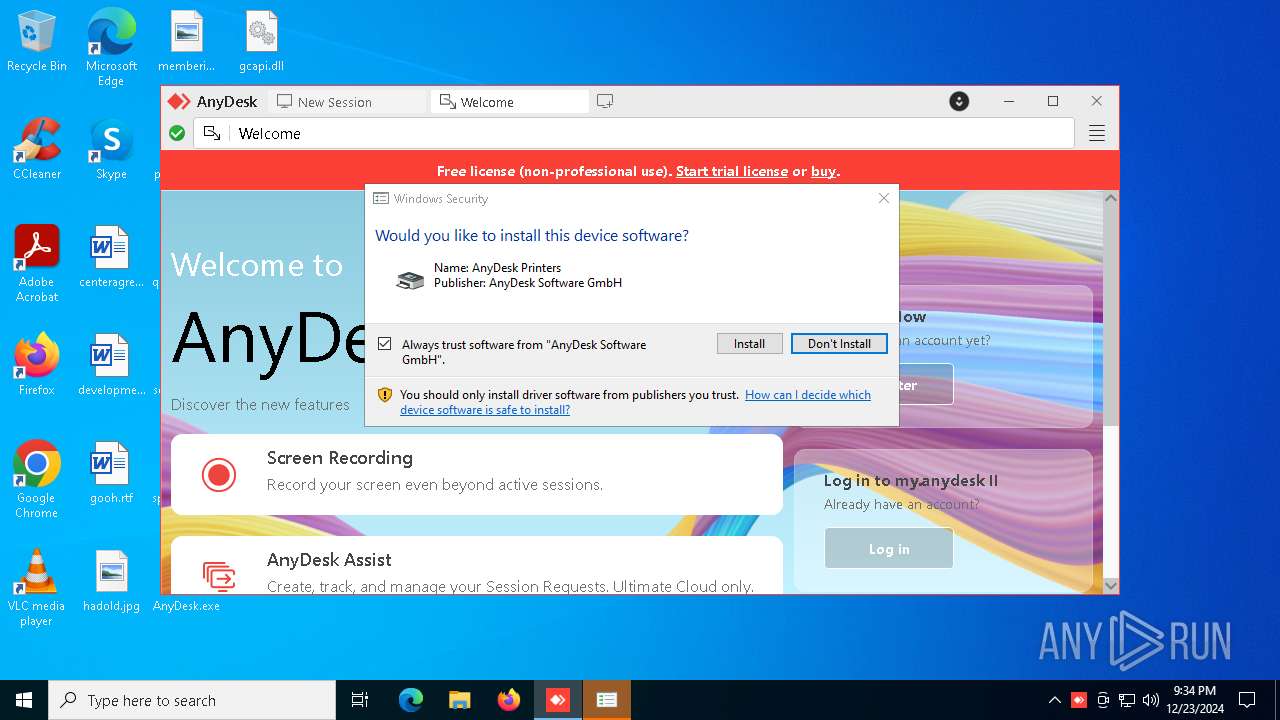Click the volume tray icon
Image resolution: width=1280 pixels, height=720 pixels.
tap(1151, 700)
